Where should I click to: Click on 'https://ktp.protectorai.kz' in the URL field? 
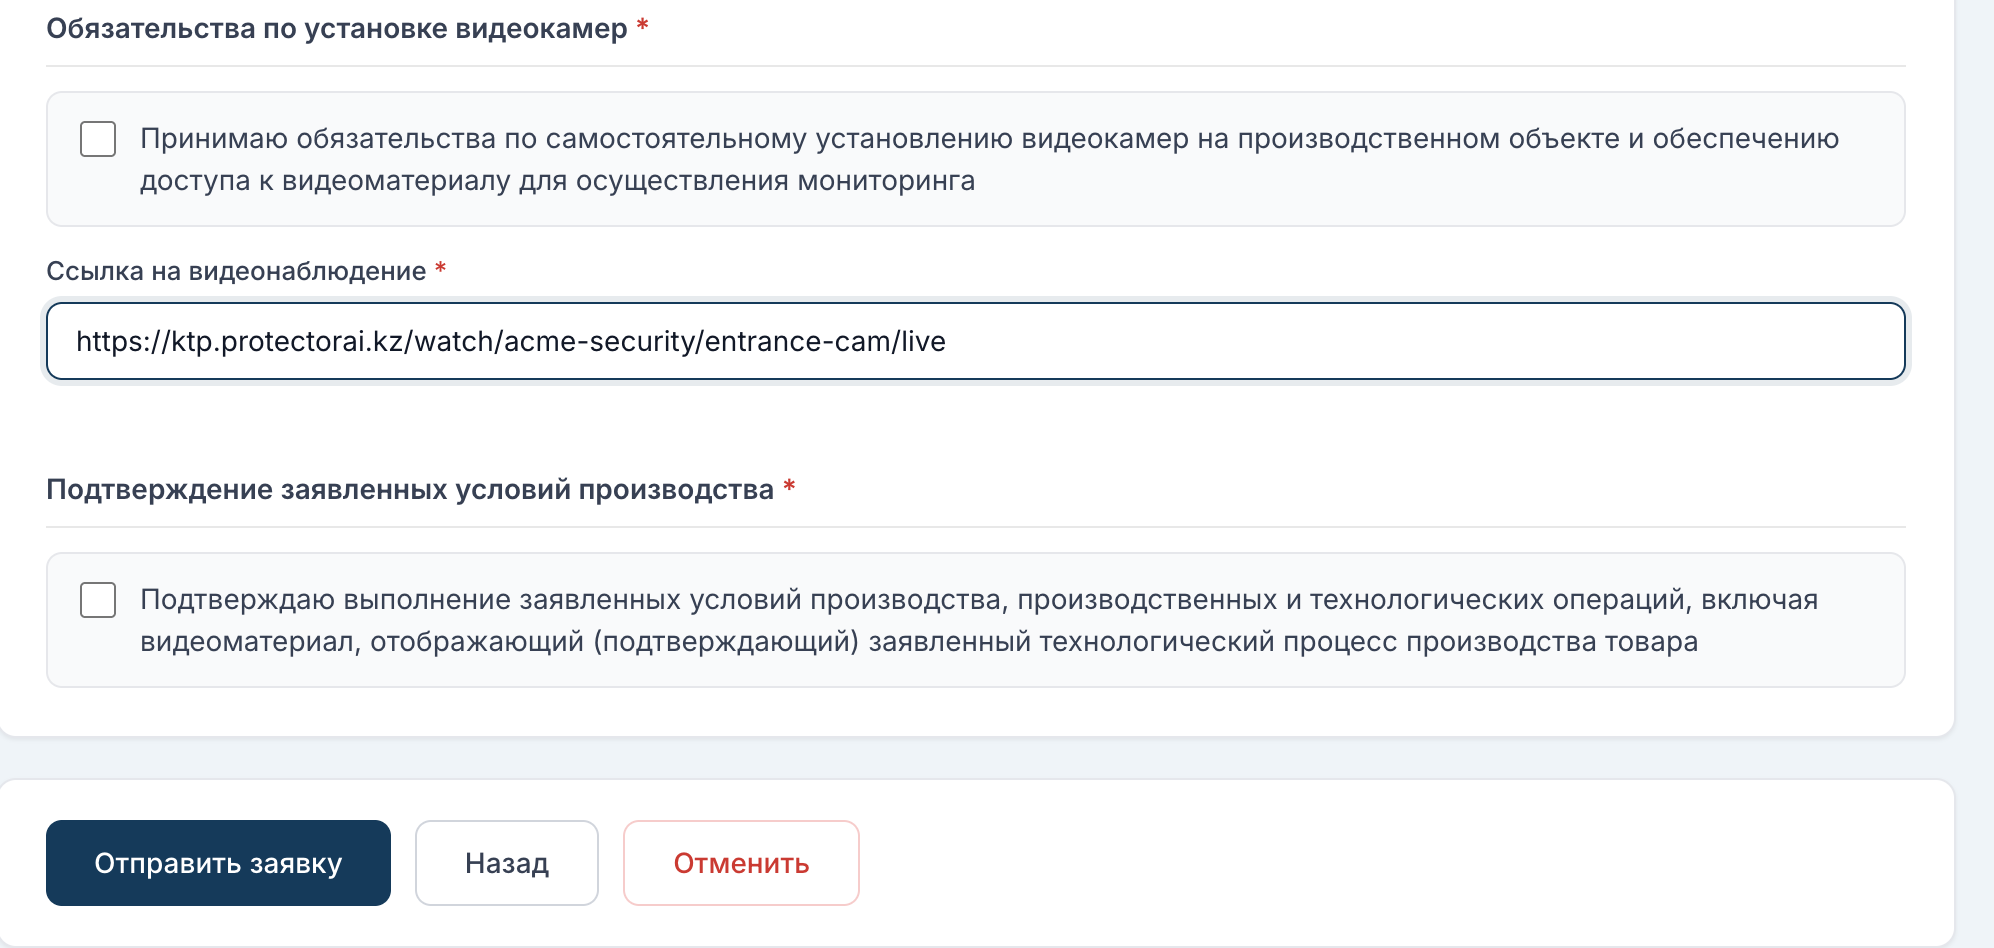pyautogui.click(x=240, y=341)
